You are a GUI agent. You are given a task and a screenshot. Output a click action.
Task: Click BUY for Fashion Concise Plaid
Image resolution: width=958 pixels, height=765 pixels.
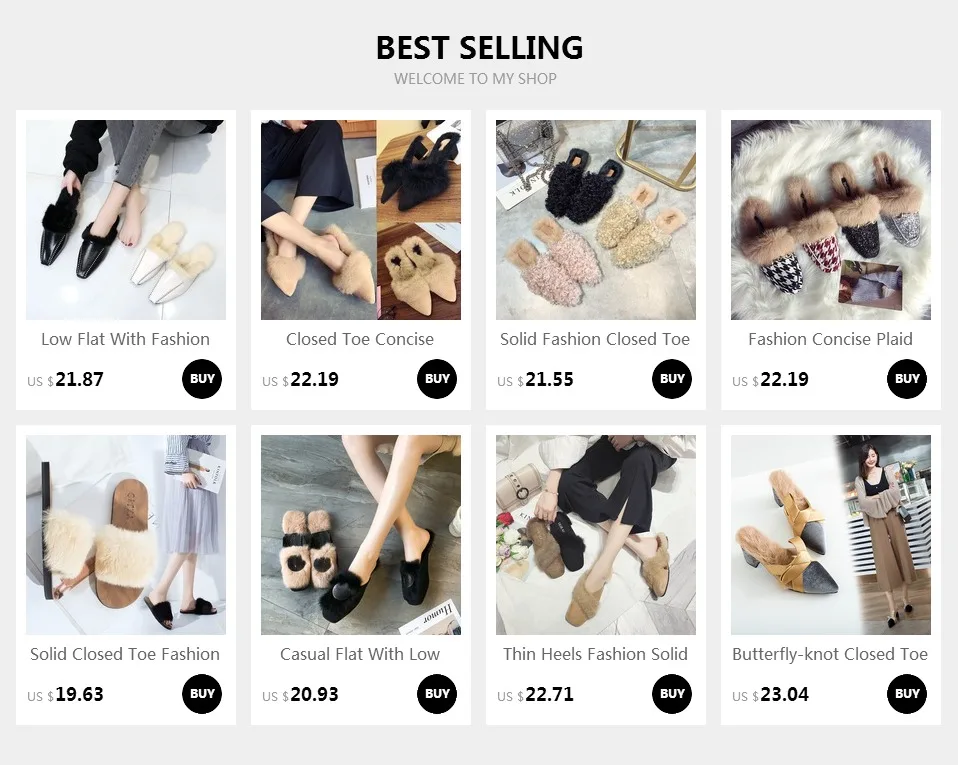click(x=907, y=379)
